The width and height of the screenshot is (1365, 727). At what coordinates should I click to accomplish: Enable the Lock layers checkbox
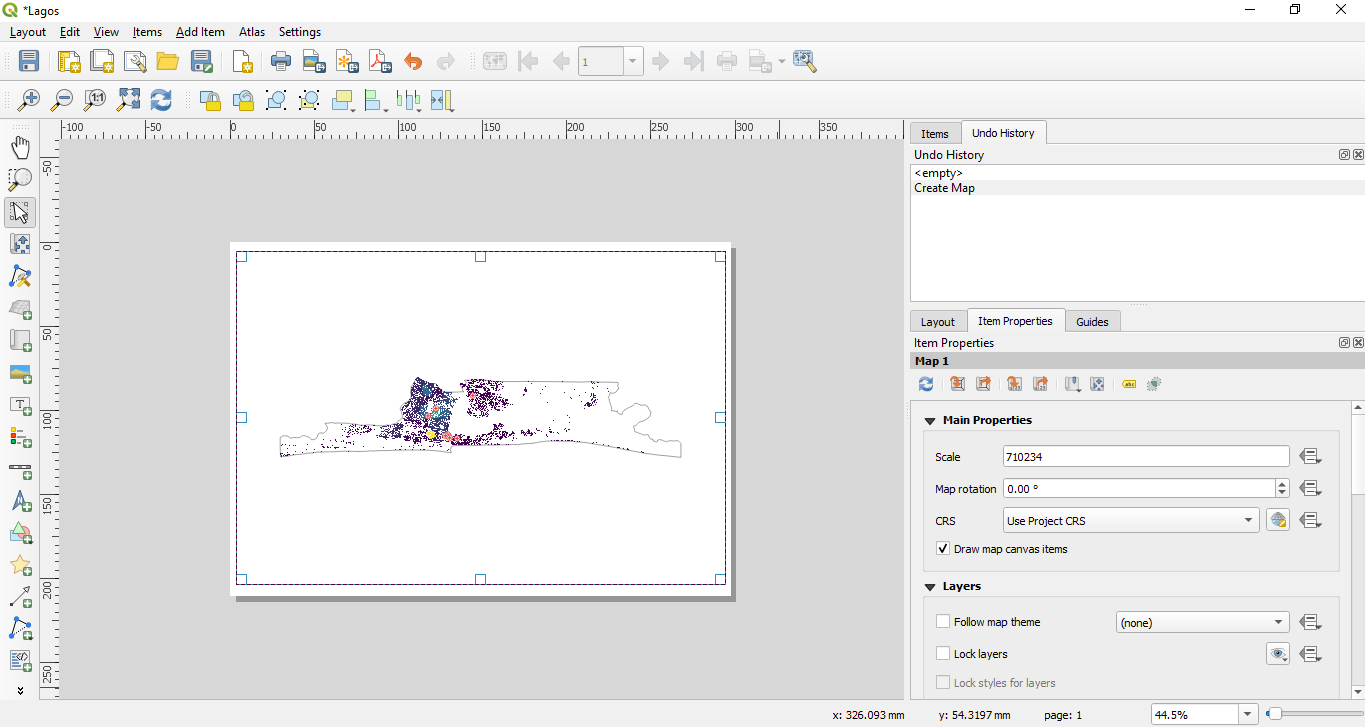(x=943, y=654)
